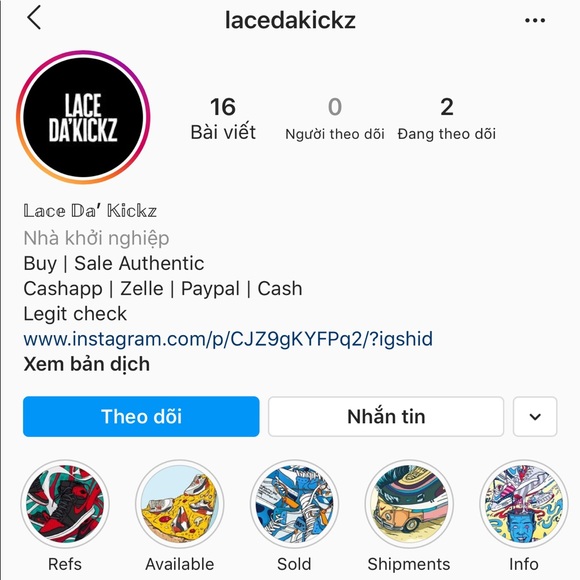Open the Sold story highlight
Screen dimensions: 580x580
pyautogui.click(x=294, y=504)
